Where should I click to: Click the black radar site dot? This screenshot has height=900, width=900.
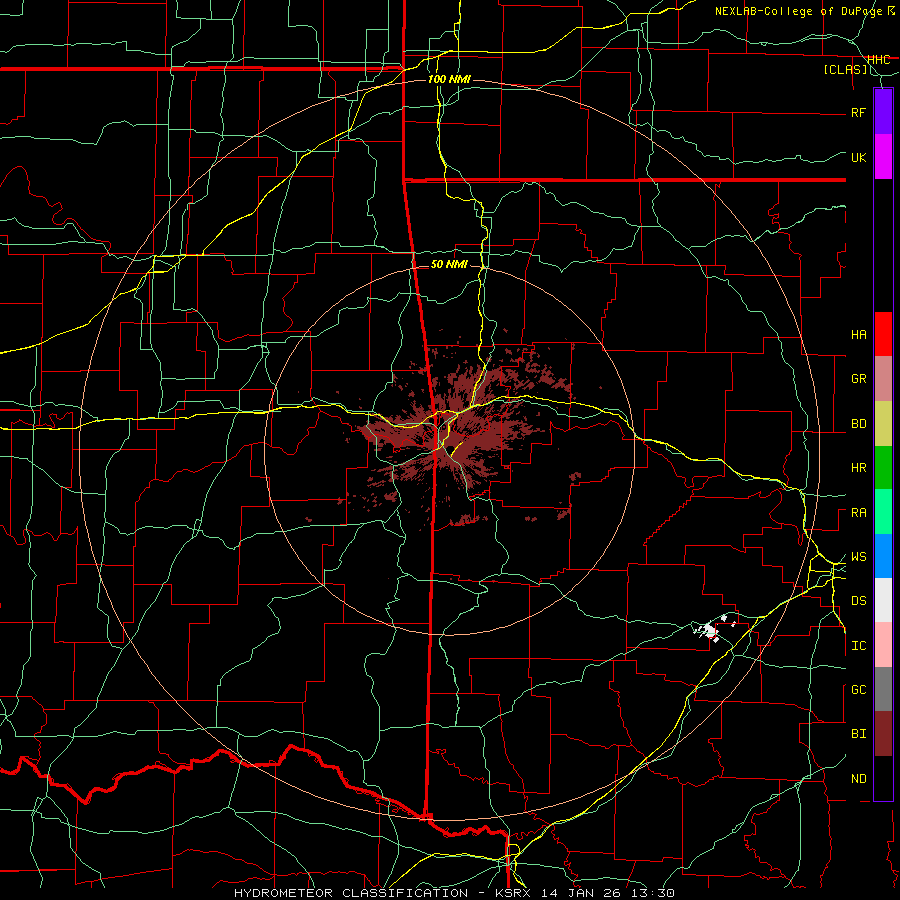pyautogui.click(x=451, y=449)
